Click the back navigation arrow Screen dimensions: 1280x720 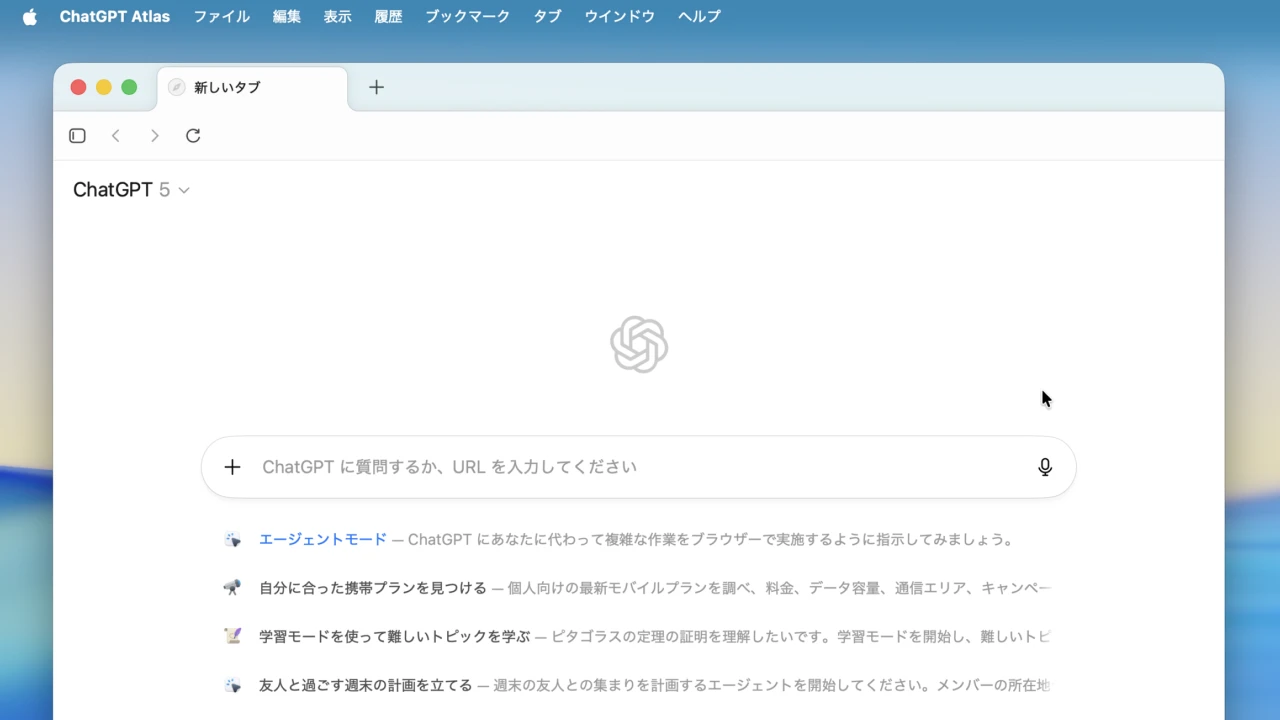coord(116,136)
